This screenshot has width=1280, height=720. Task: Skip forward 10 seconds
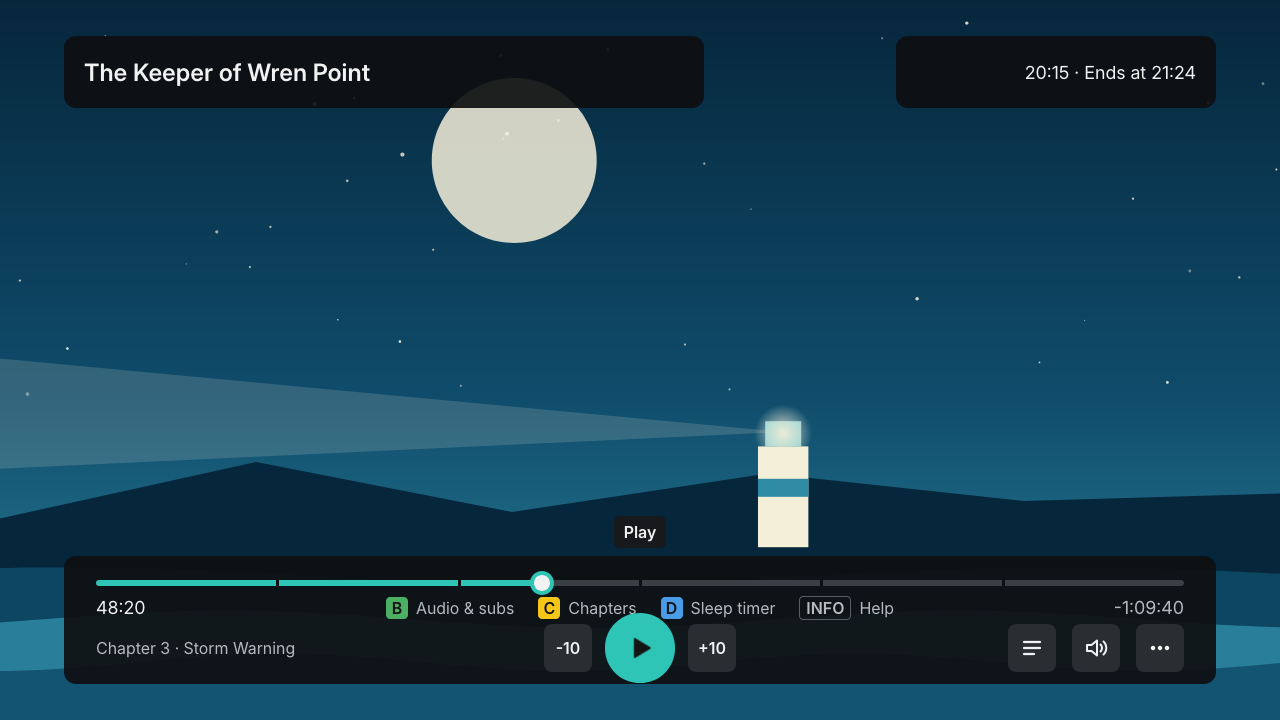click(x=712, y=648)
